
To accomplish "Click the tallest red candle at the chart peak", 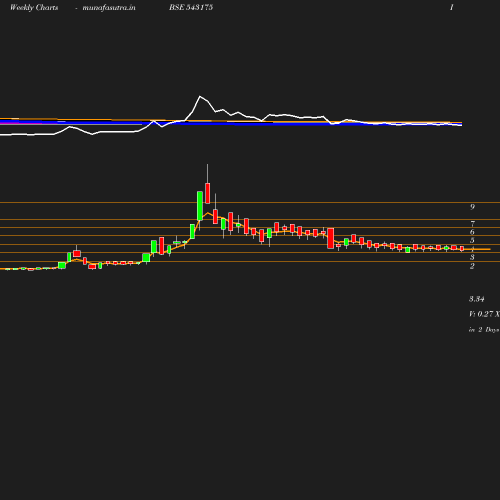I will click(x=208, y=193).
